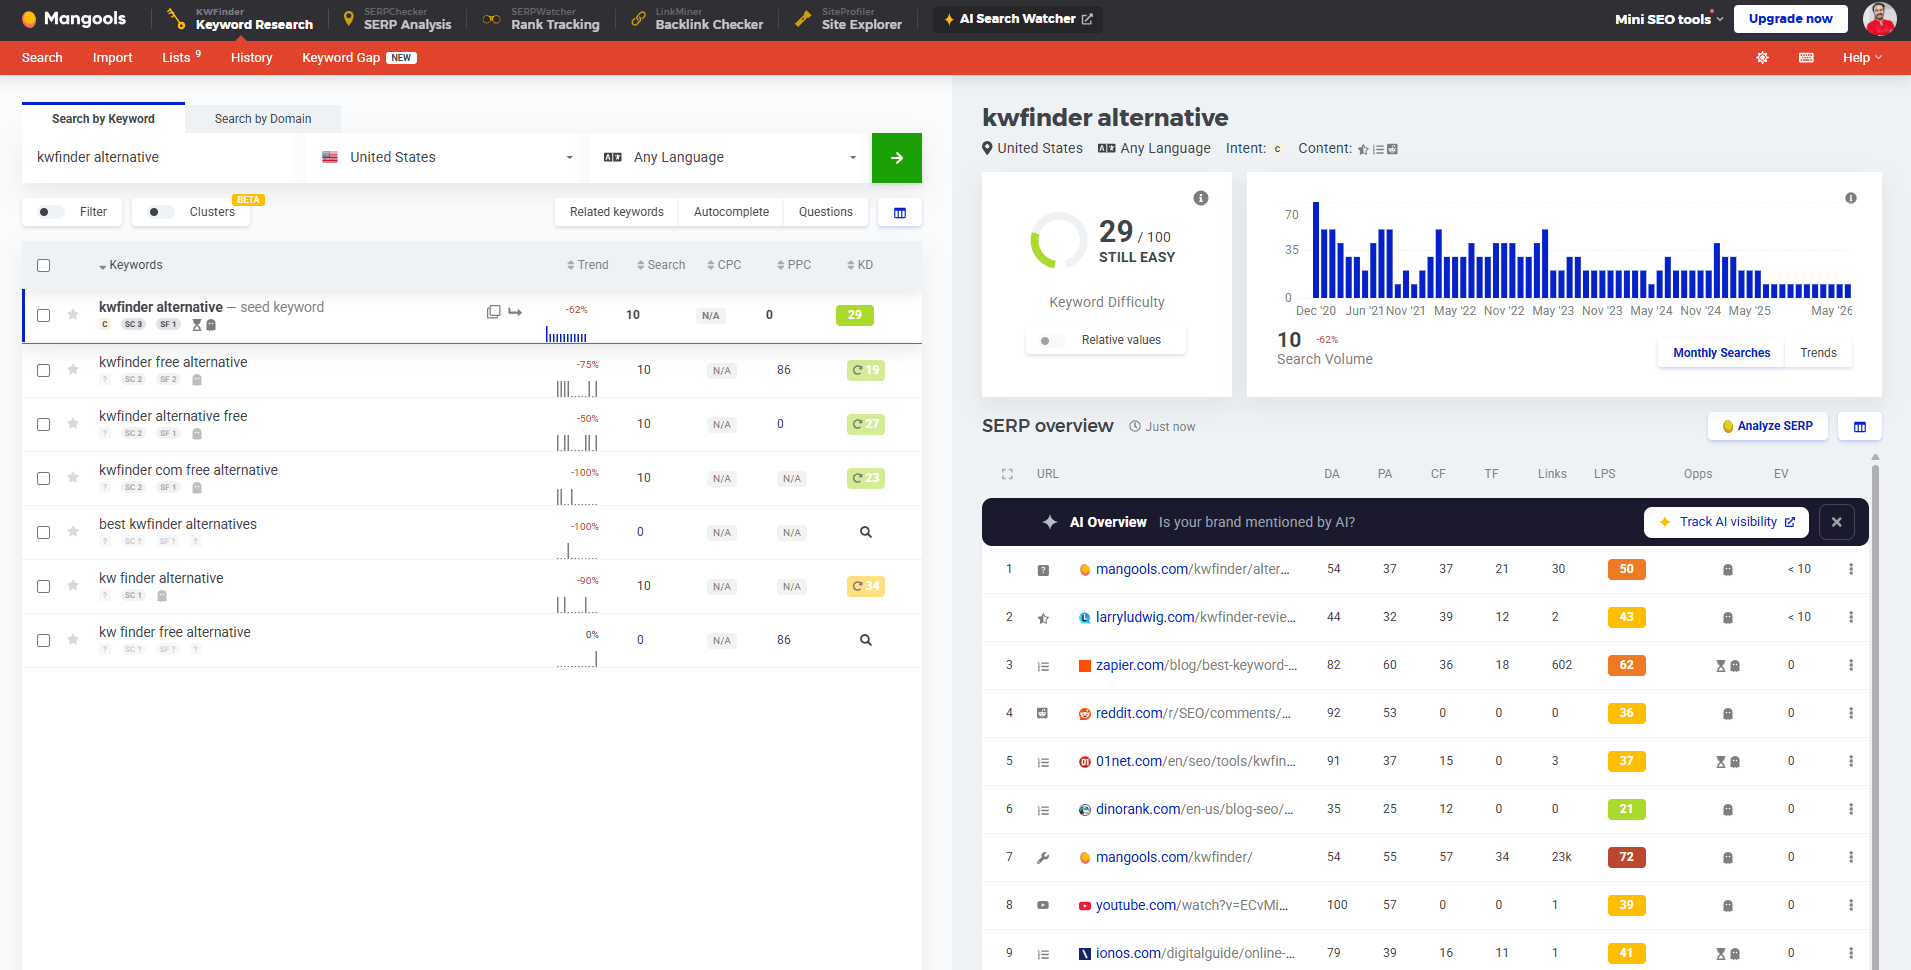The image size is (1911, 970).
Task: Click the green KD 29 badge in keyword row
Action: [854, 315]
